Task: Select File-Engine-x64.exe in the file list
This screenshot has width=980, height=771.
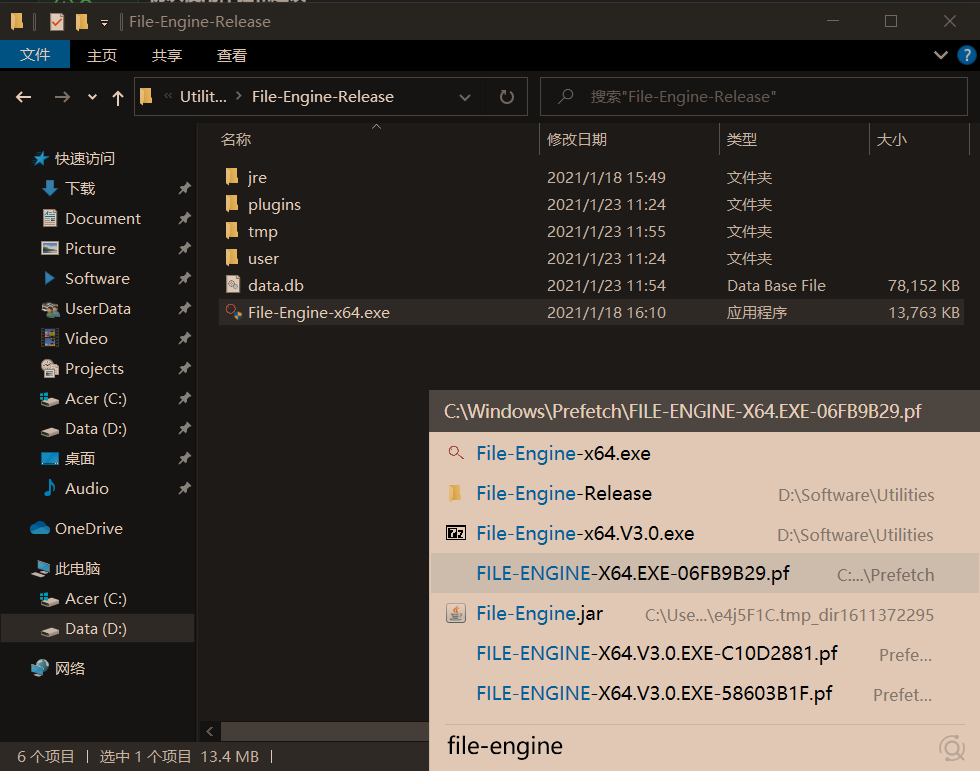Action: 318,312
